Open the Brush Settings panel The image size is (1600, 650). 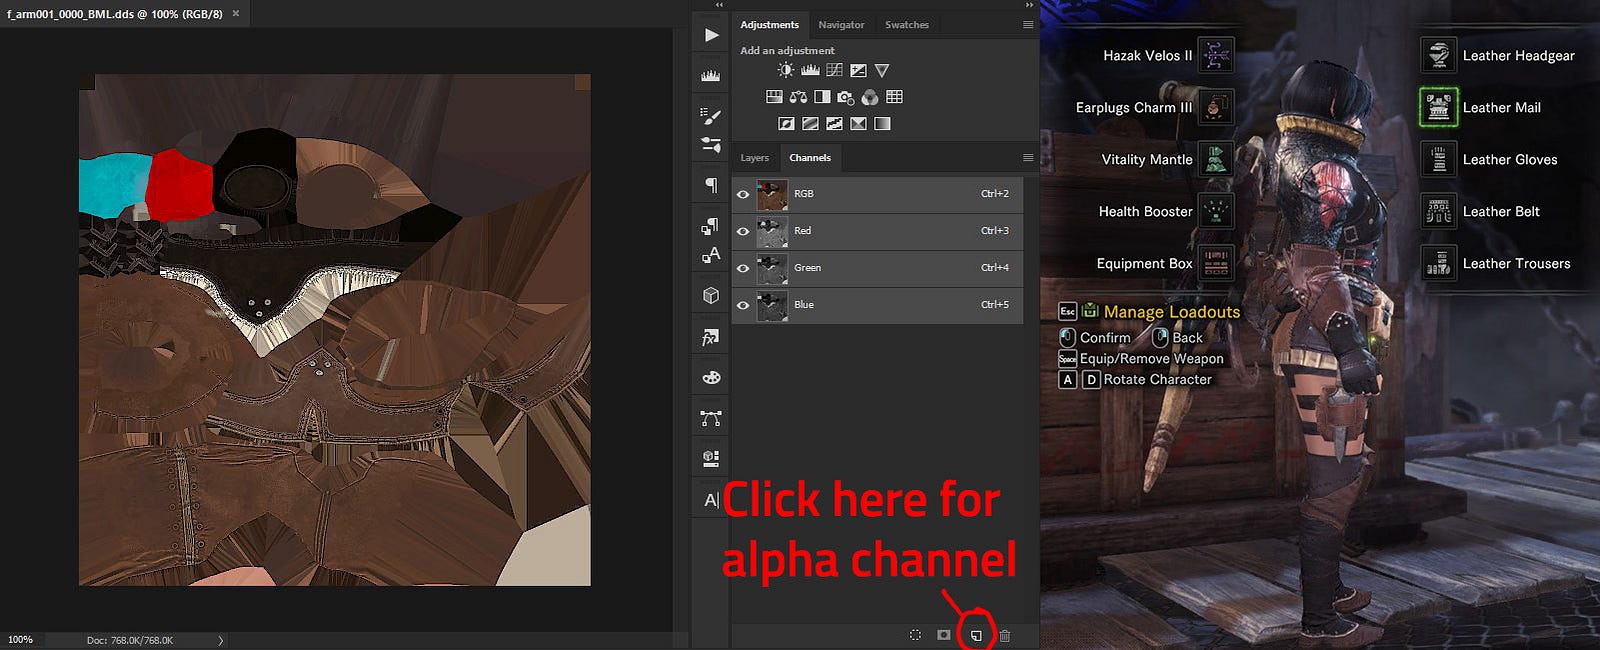pos(711,116)
